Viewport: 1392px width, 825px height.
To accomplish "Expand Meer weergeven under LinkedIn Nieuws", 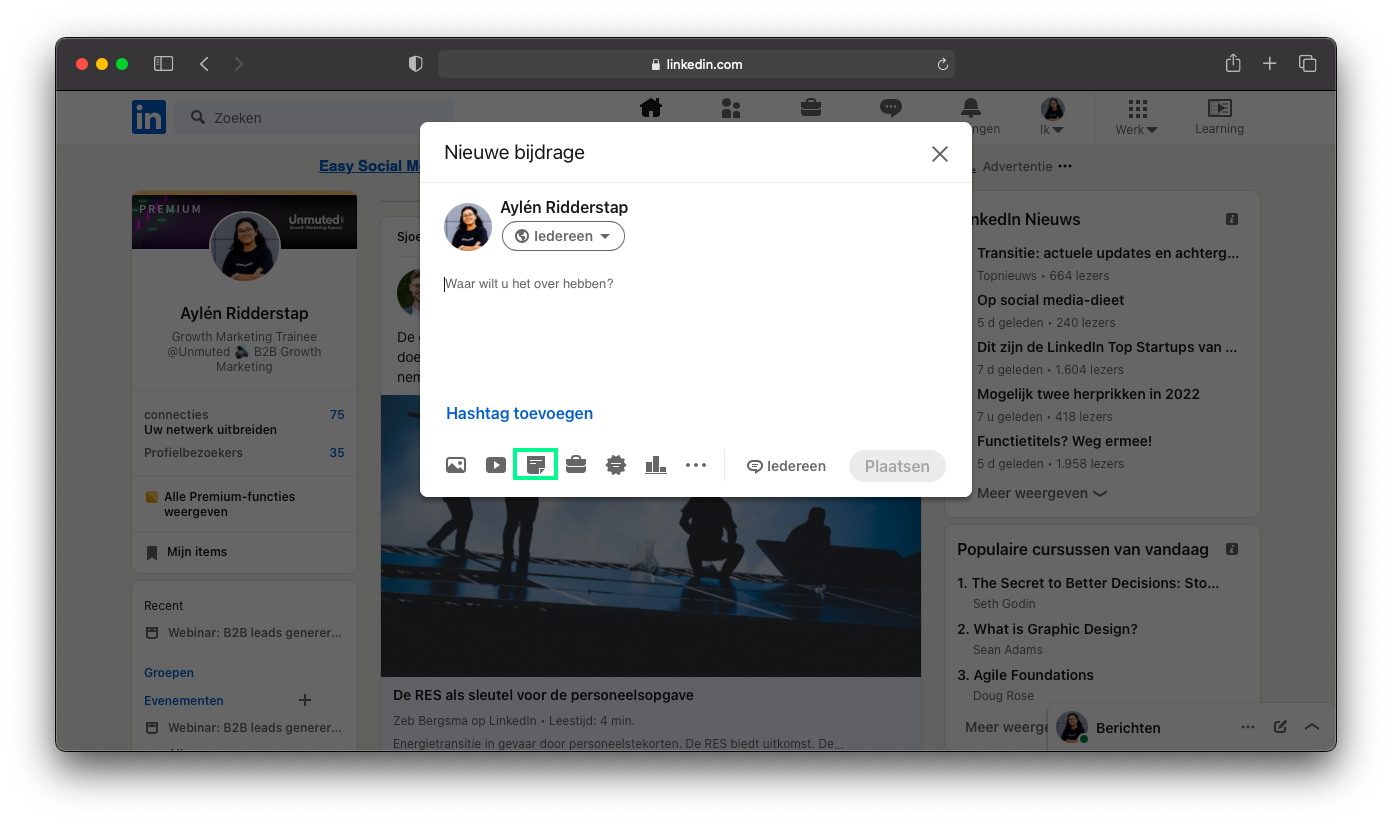I will (x=1042, y=493).
